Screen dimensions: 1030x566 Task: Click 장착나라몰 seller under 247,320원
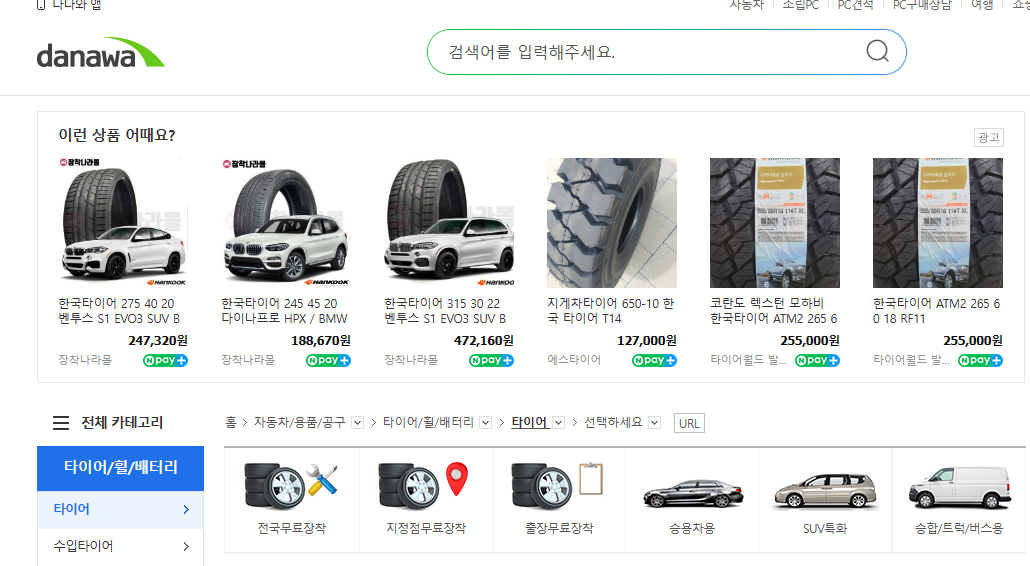(85, 360)
